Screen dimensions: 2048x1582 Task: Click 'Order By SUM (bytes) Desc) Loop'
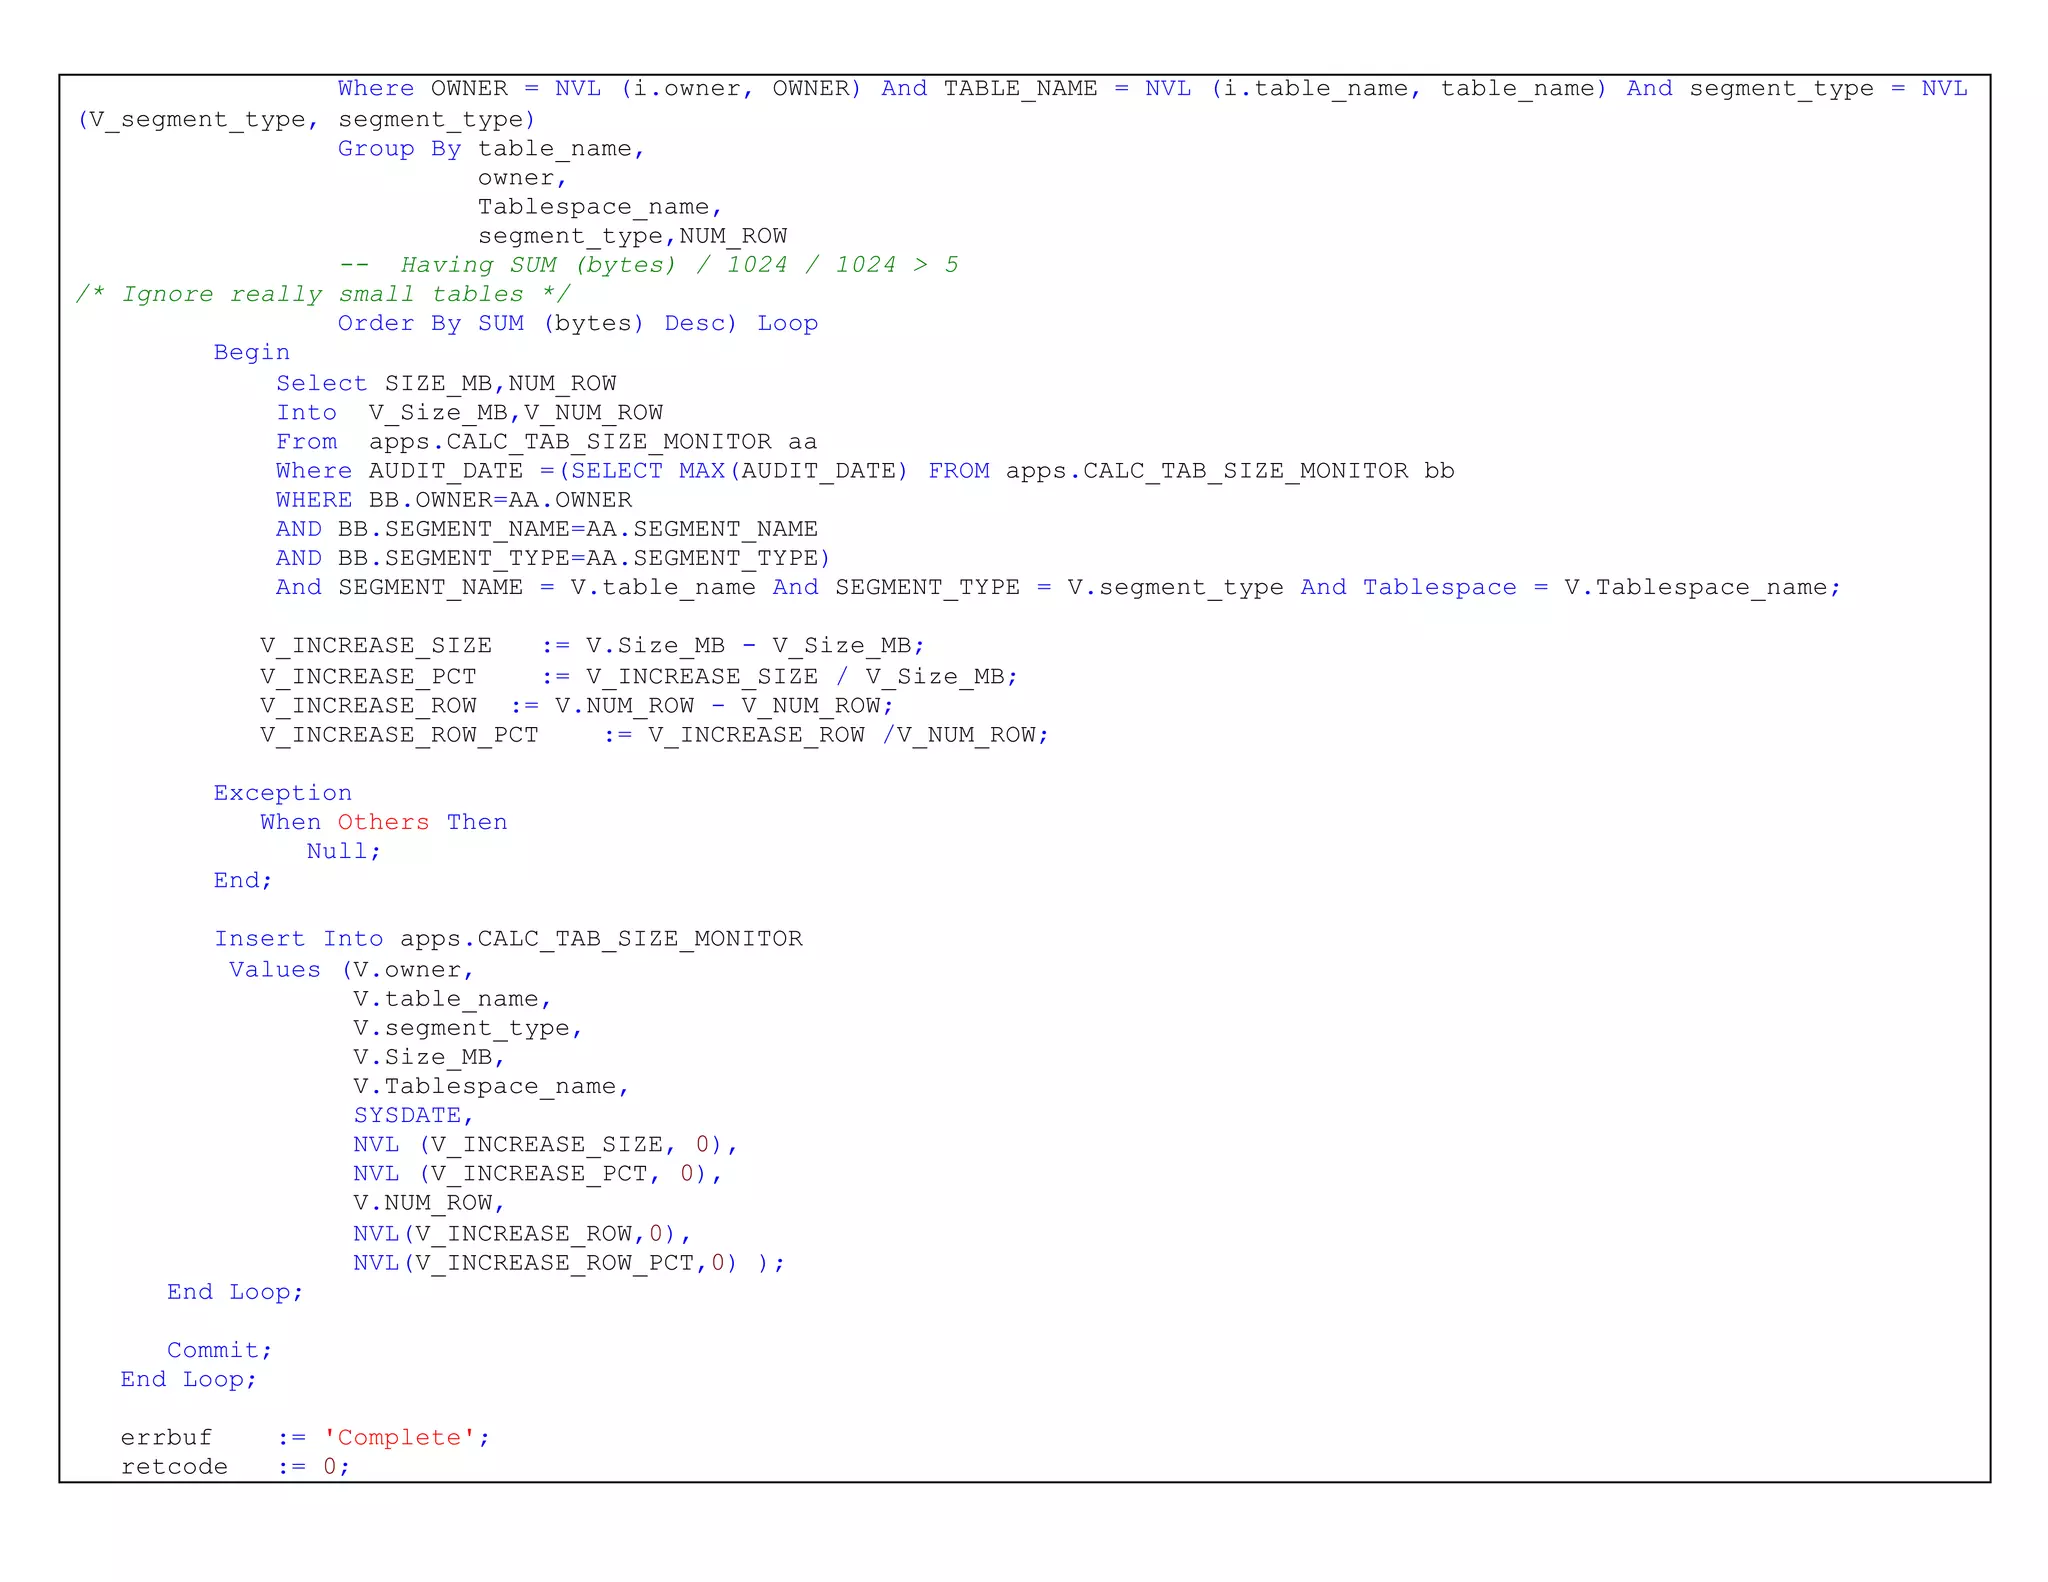(x=578, y=323)
